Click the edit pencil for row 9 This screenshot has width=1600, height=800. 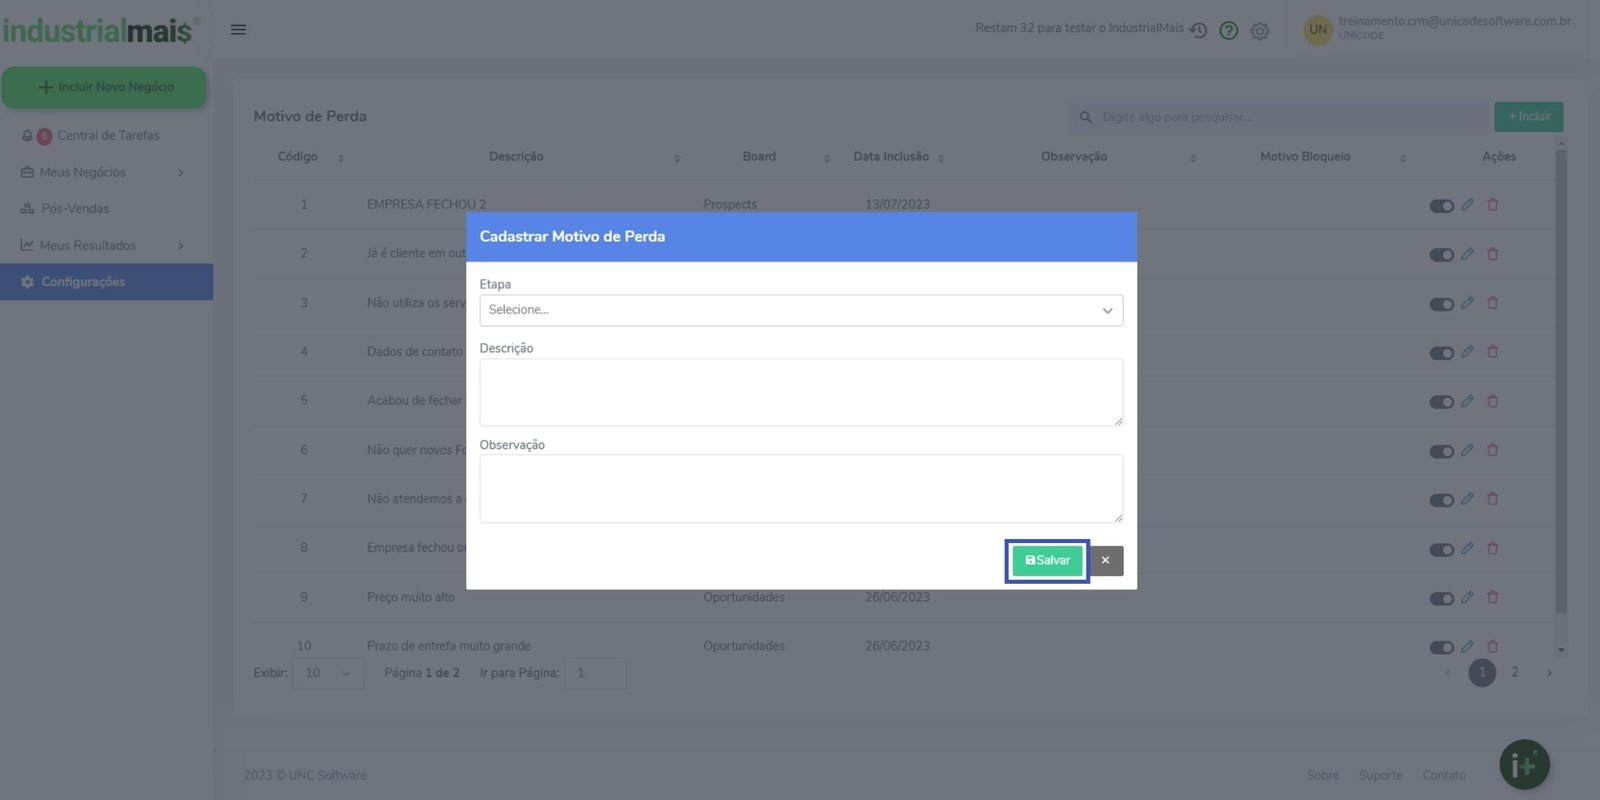click(x=1467, y=598)
